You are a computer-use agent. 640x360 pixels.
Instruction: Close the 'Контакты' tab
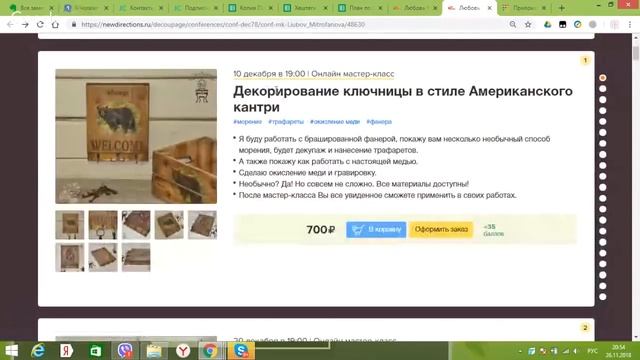pyautogui.click(x=161, y=8)
